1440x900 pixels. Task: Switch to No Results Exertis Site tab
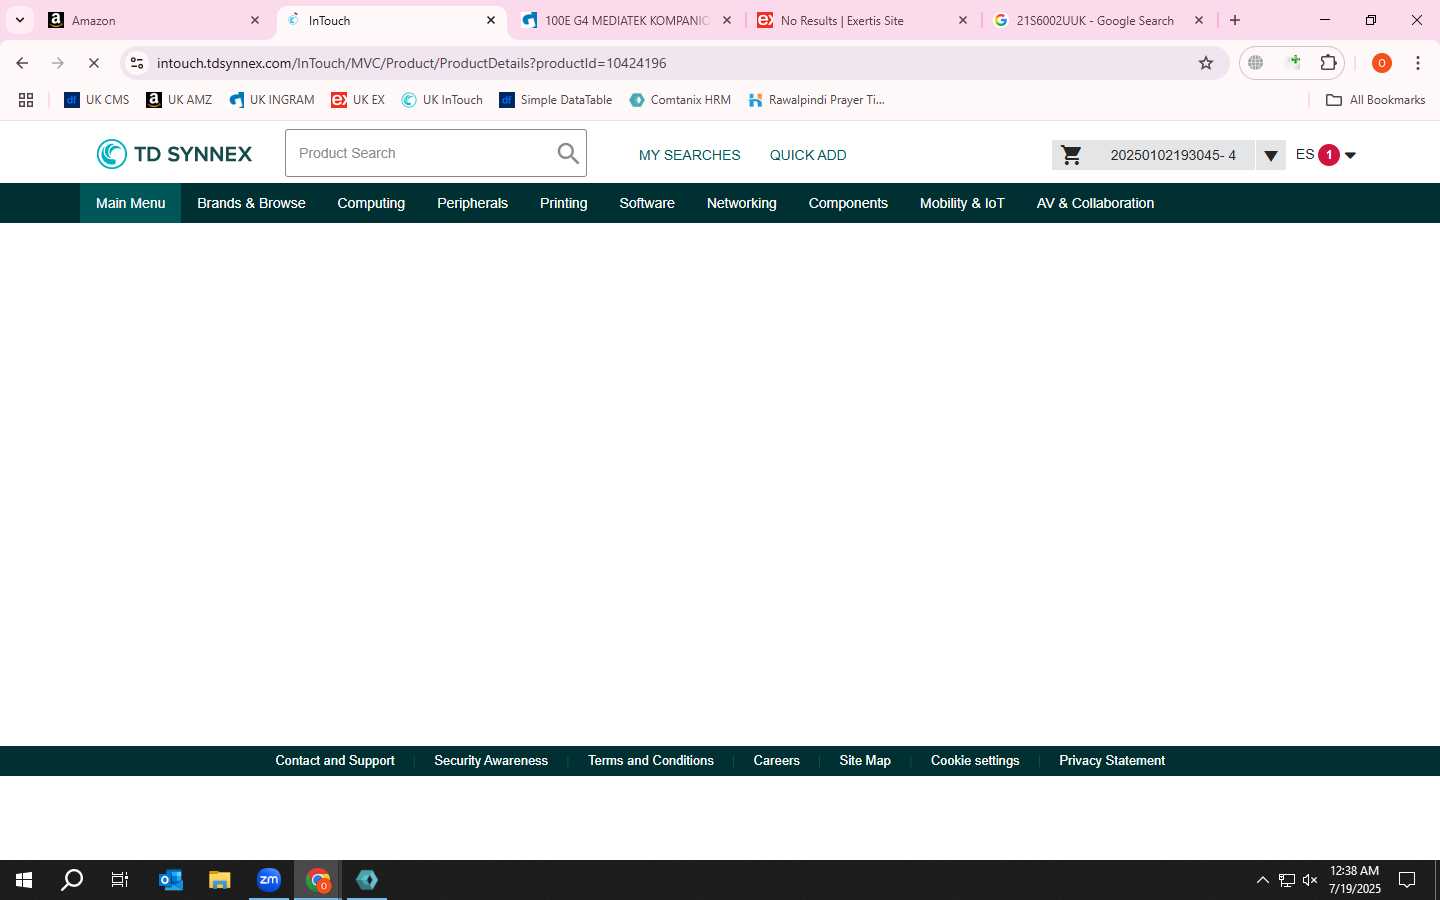pos(860,20)
